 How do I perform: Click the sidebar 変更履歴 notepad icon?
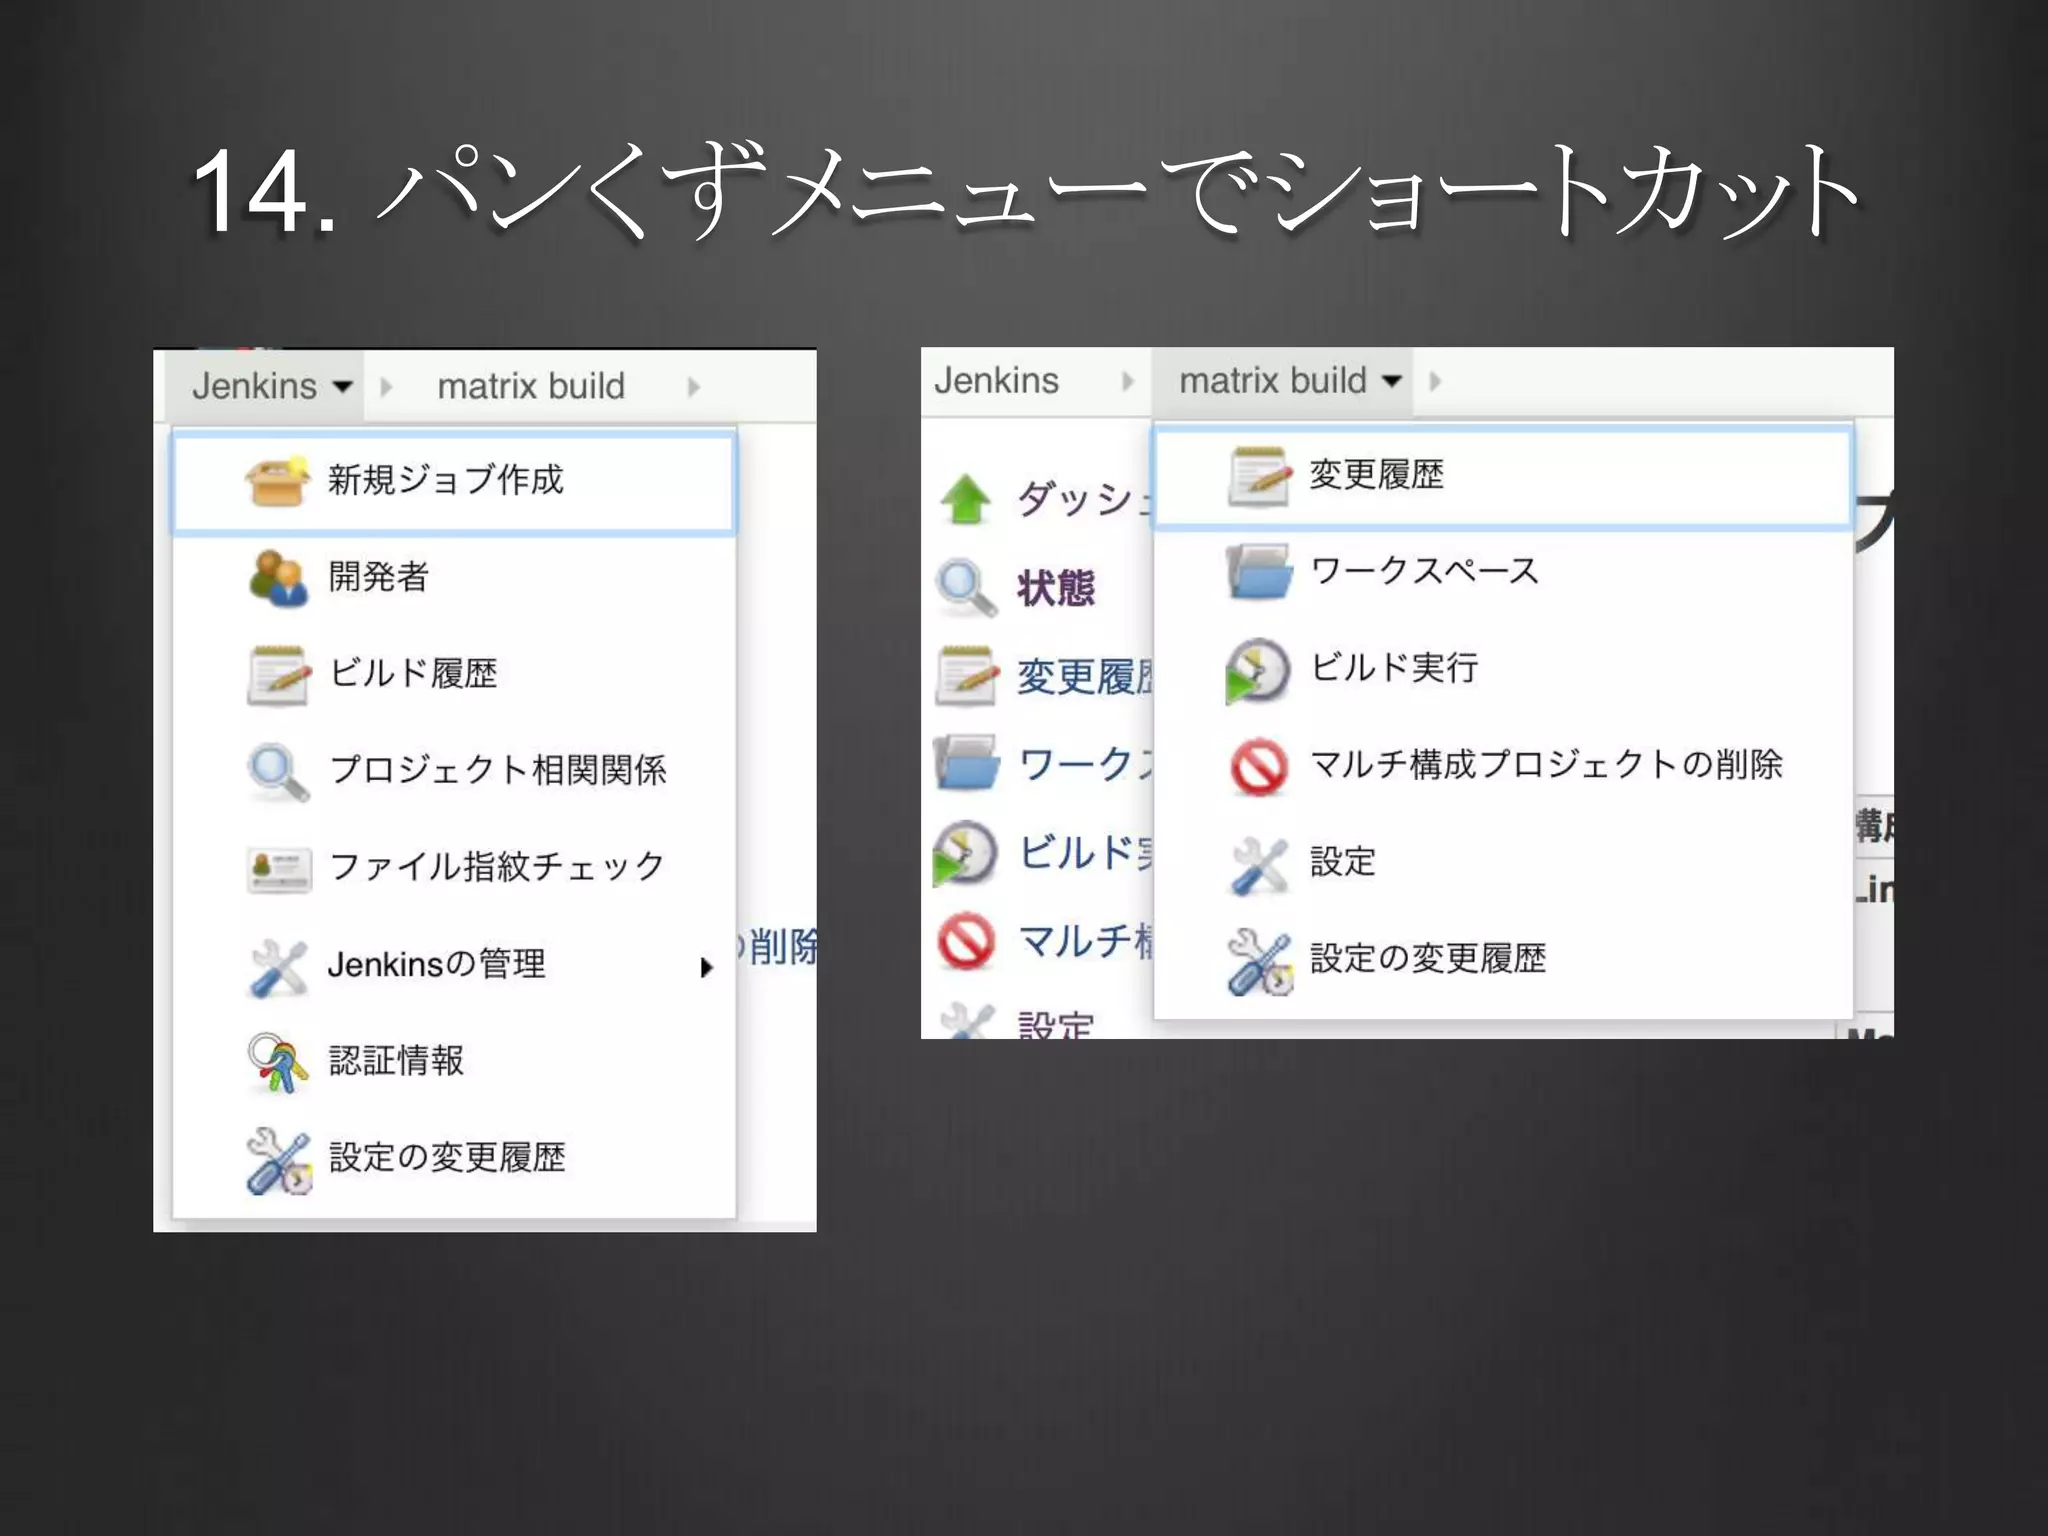[x=966, y=676]
